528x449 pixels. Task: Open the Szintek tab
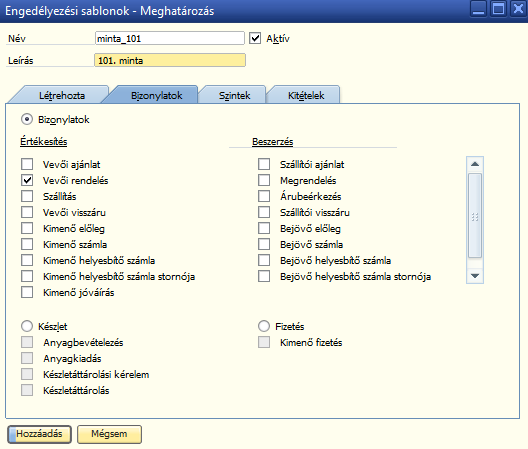[x=234, y=95]
